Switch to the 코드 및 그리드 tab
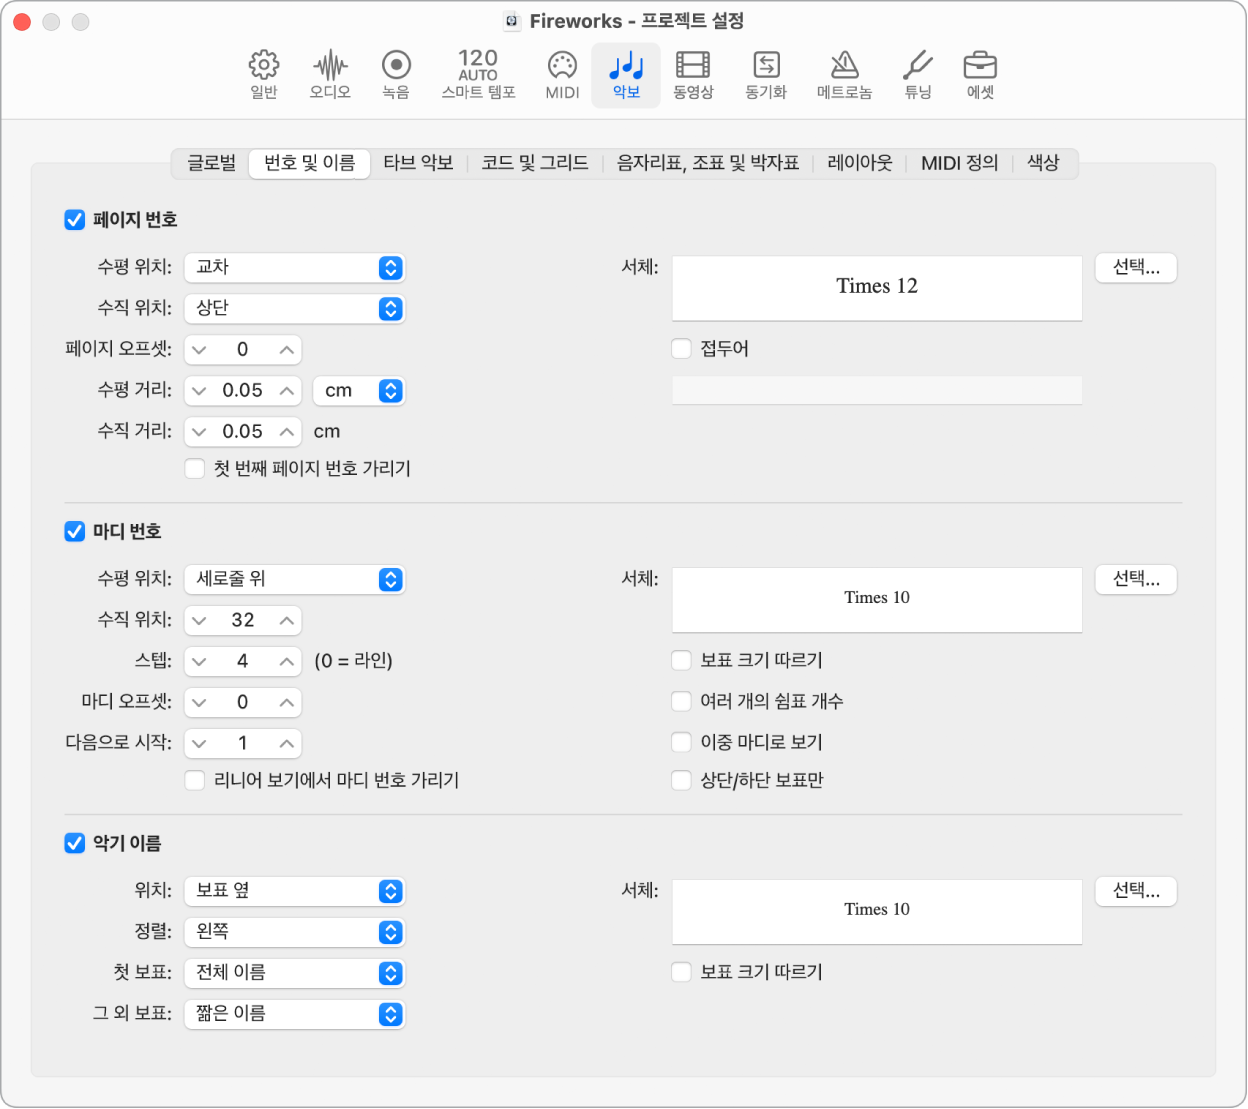This screenshot has width=1248, height=1109. pos(535,163)
